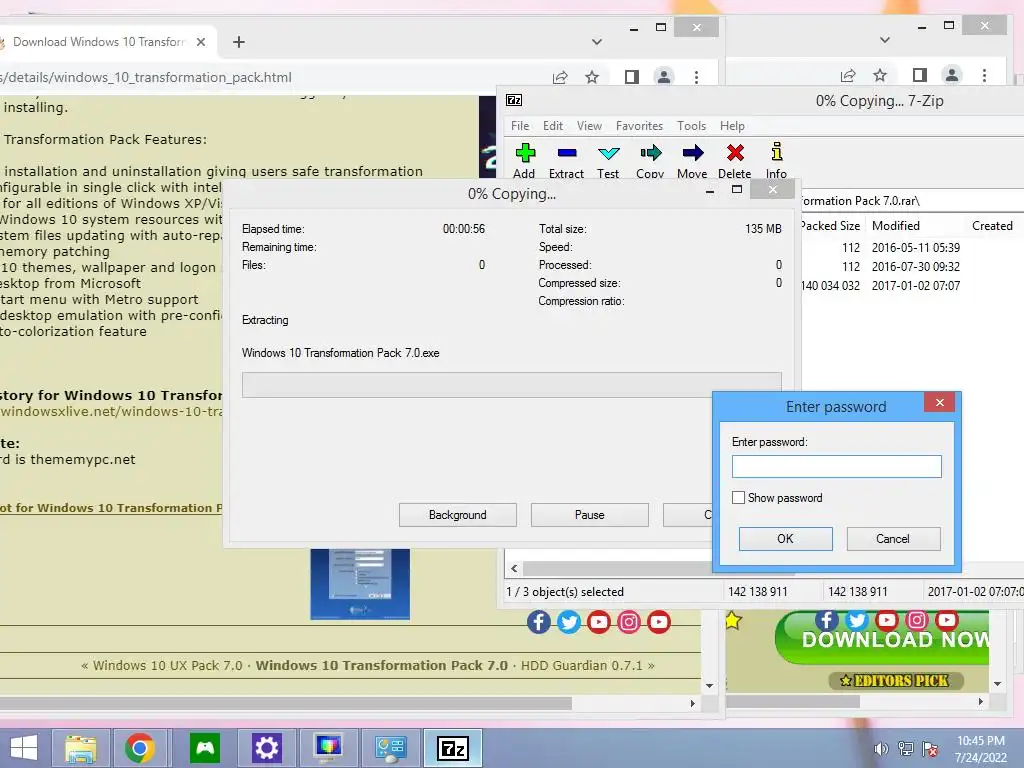Sort by Packed Size column header
Image resolution: width=1024 pixels, height=768 pixels.
pyautogui.click(x=830, y=225)
